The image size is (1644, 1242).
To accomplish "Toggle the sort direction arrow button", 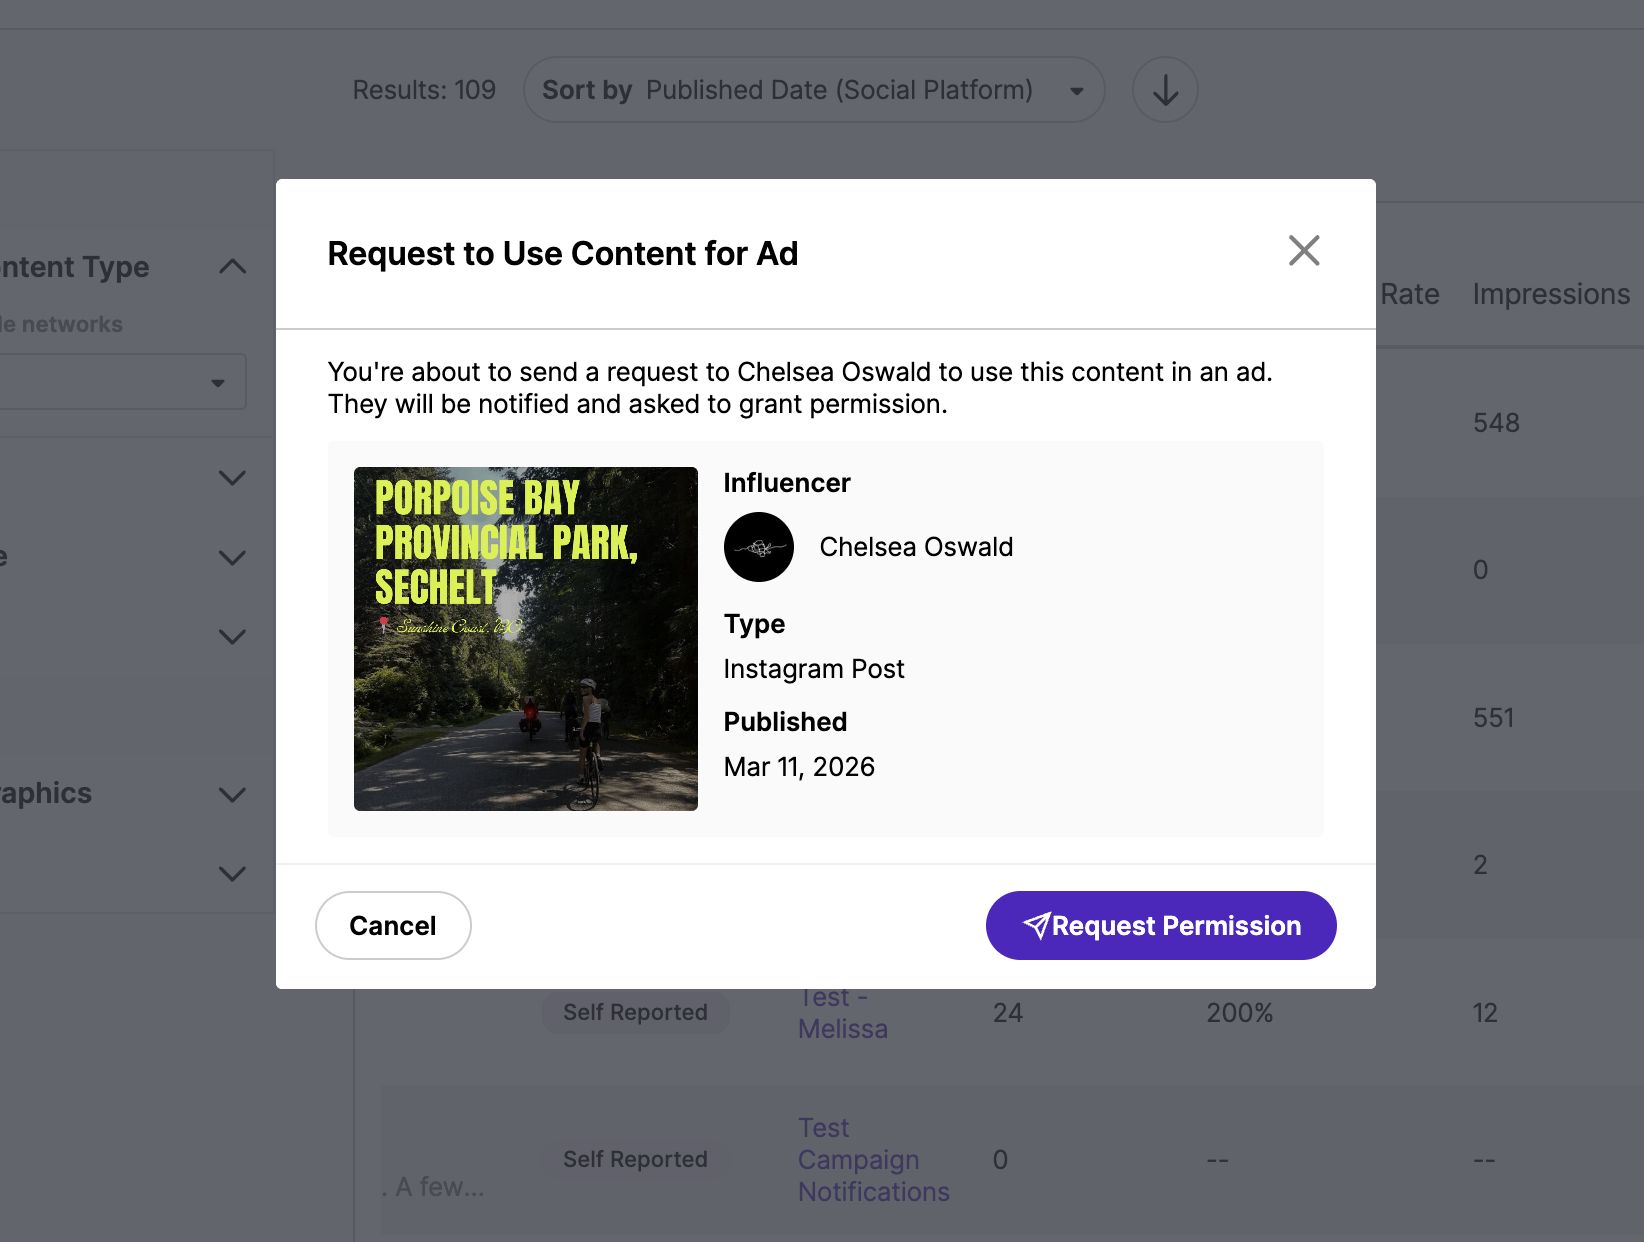I will (x=1165, y=90).
